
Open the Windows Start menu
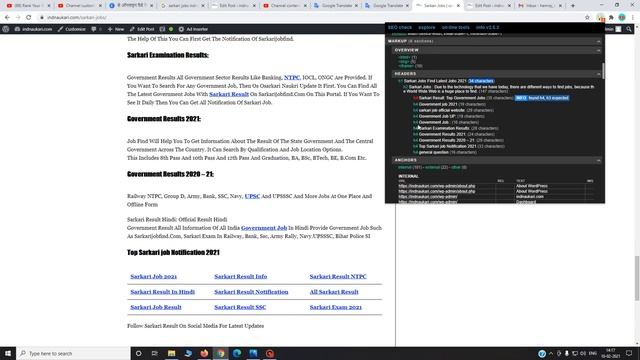[x=8, y=353]
